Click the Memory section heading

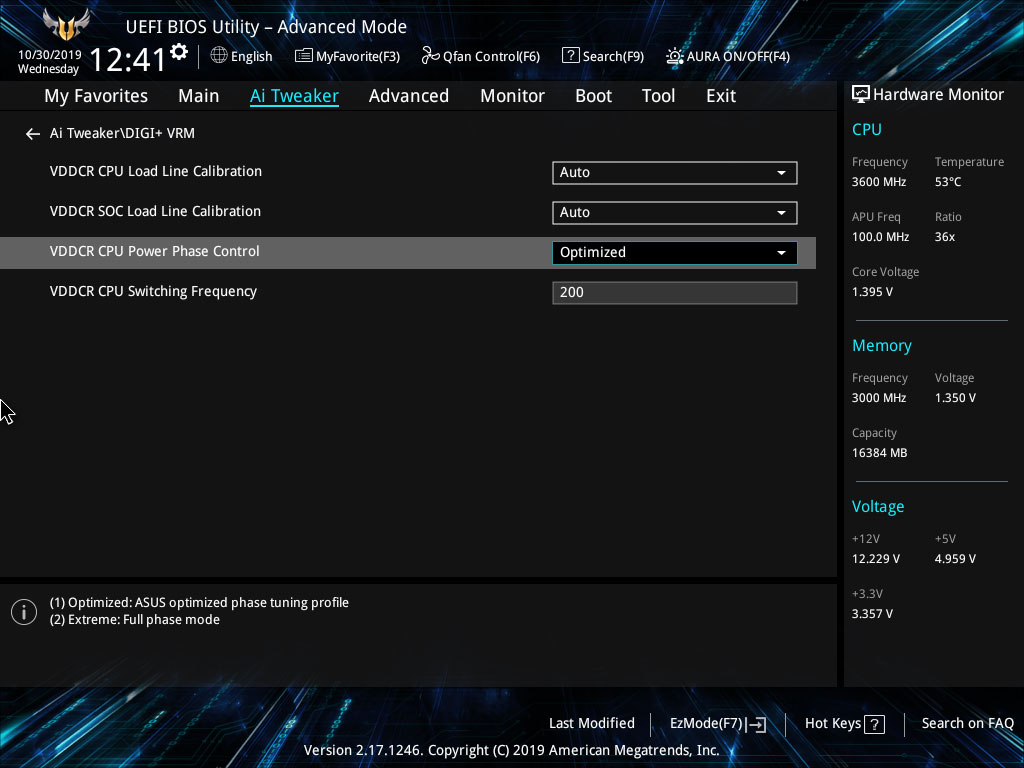(x=882, y=345)
